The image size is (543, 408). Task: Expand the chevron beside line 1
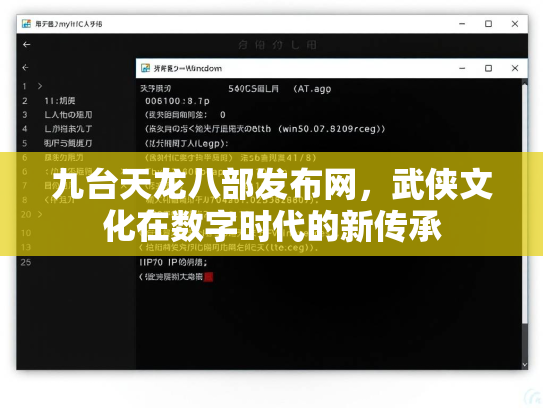[40, 86]
